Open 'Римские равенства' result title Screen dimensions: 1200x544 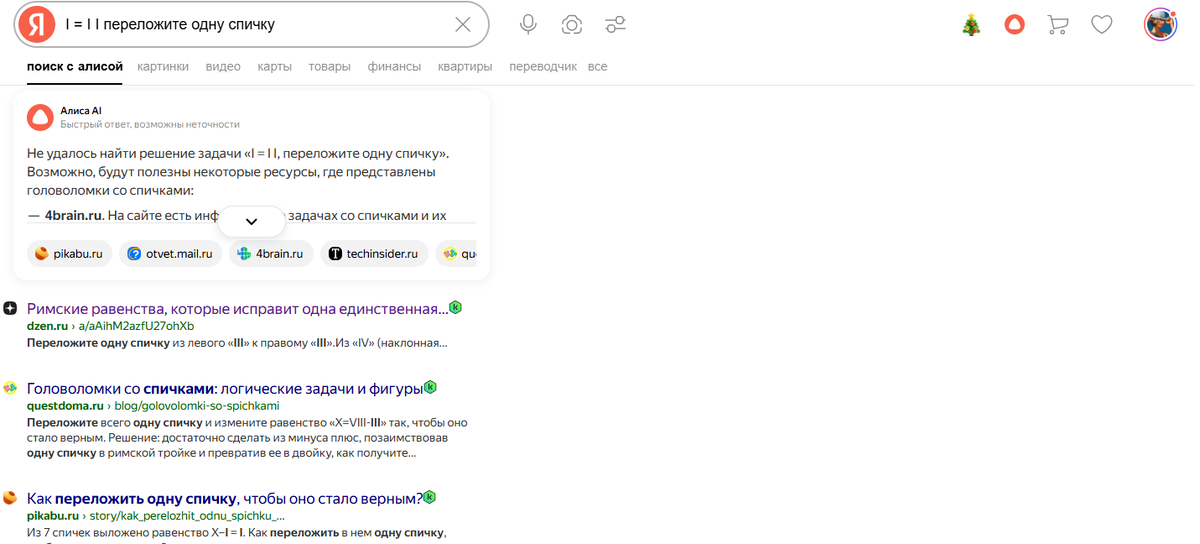coord(237,308)
